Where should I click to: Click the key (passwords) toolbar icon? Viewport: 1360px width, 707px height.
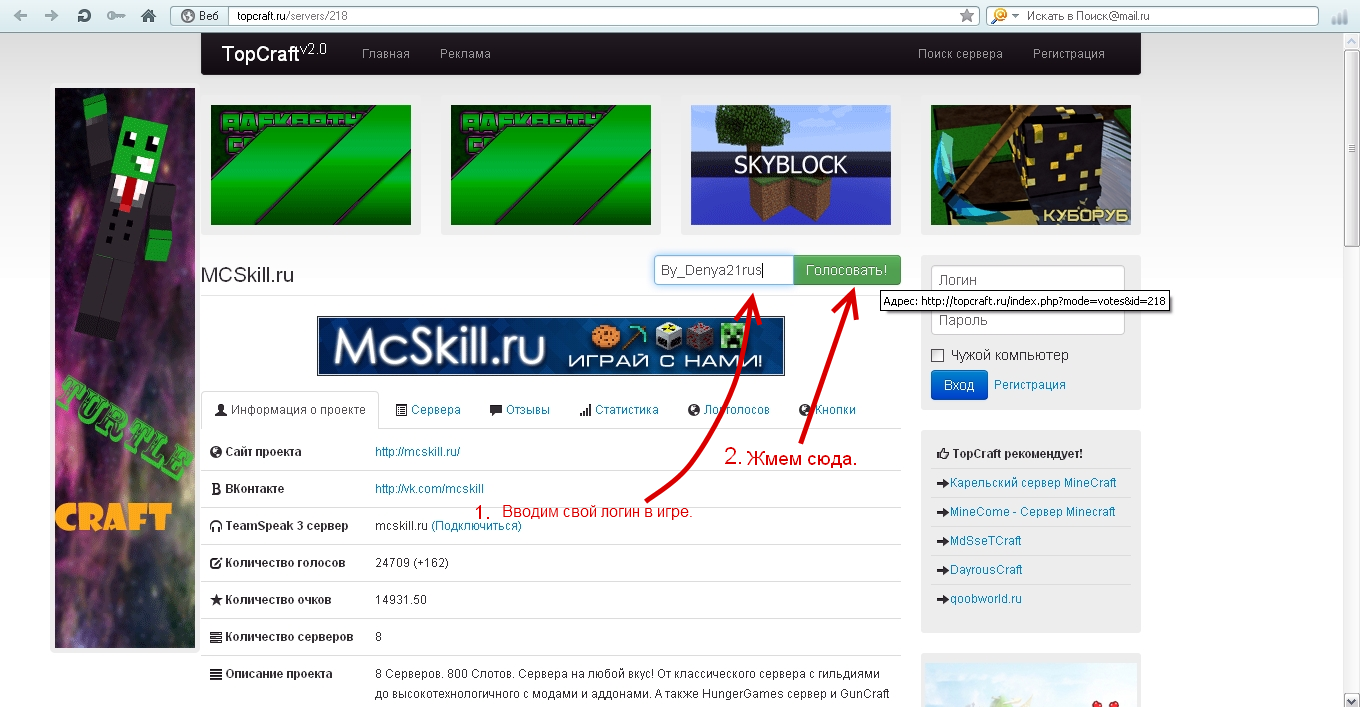[x=116, y=15]
